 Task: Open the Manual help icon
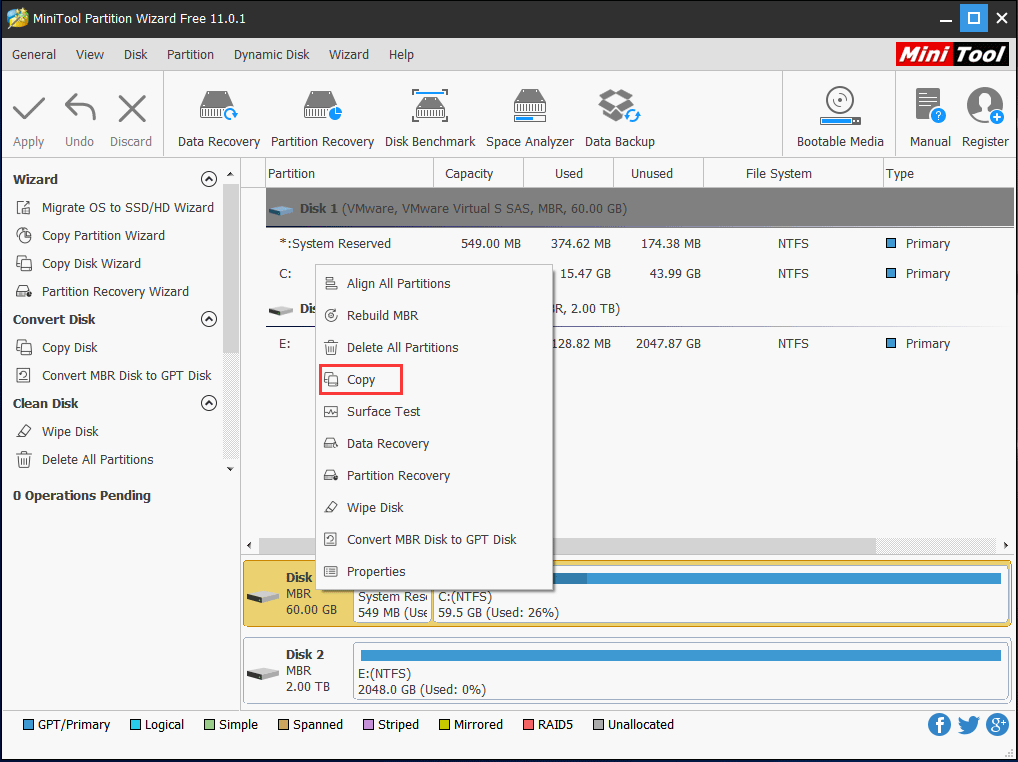[930, 105]
